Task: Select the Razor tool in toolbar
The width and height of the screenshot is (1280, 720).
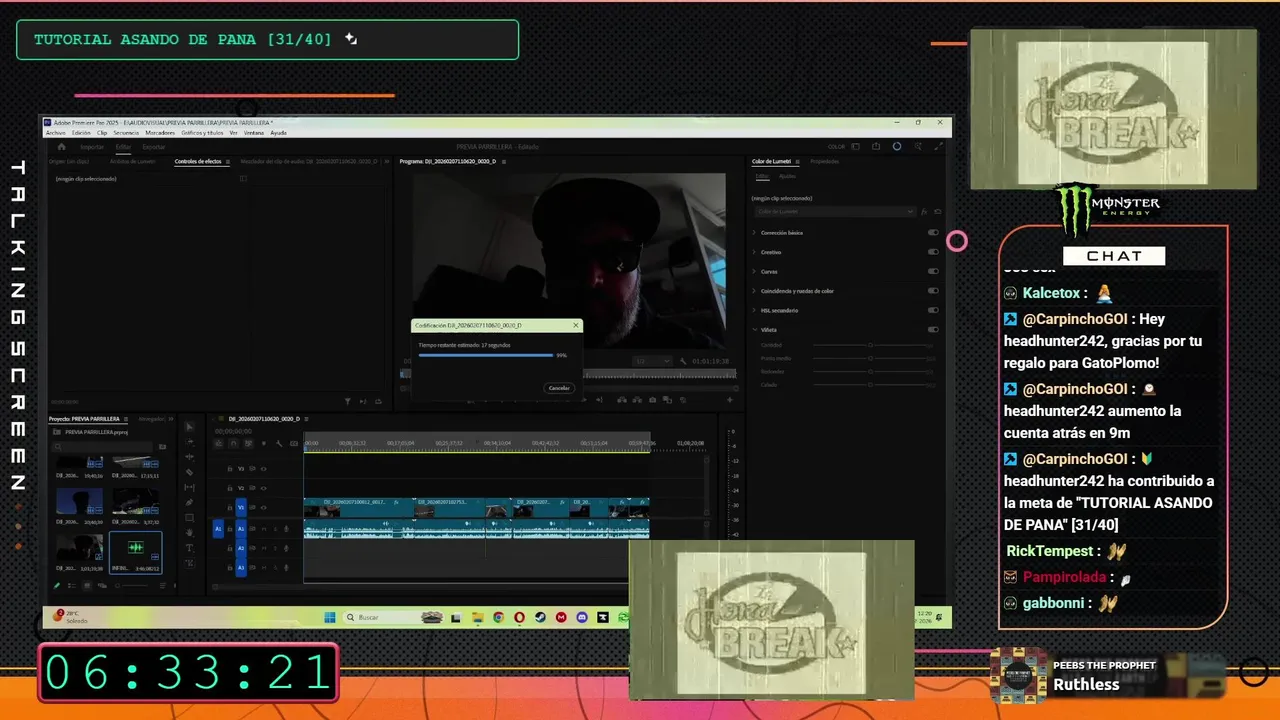Action: (190, 472)
